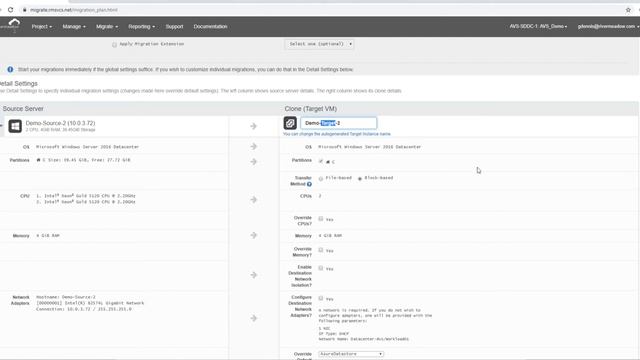Select the Block-based transfer method
The image size is (640, 360).
tap(360, 178)
